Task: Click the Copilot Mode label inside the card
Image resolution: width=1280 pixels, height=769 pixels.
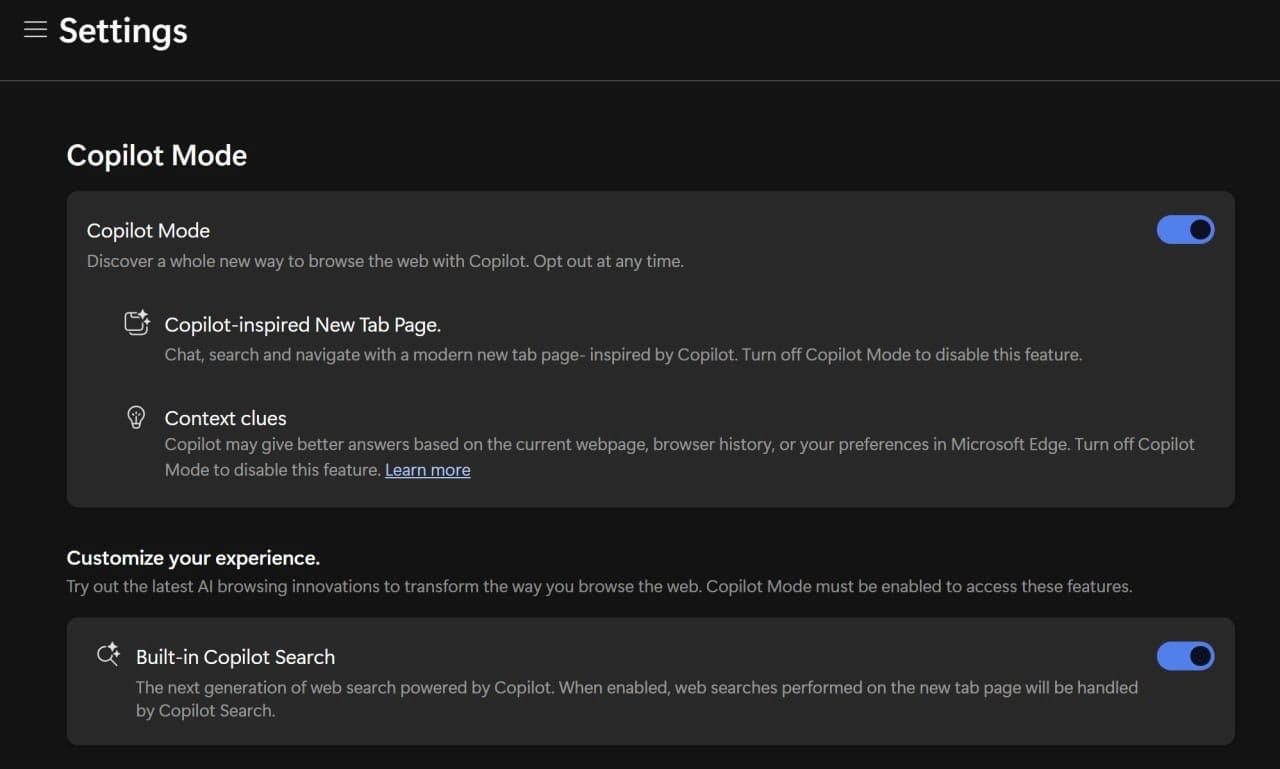Action: [x=148, y=231]
